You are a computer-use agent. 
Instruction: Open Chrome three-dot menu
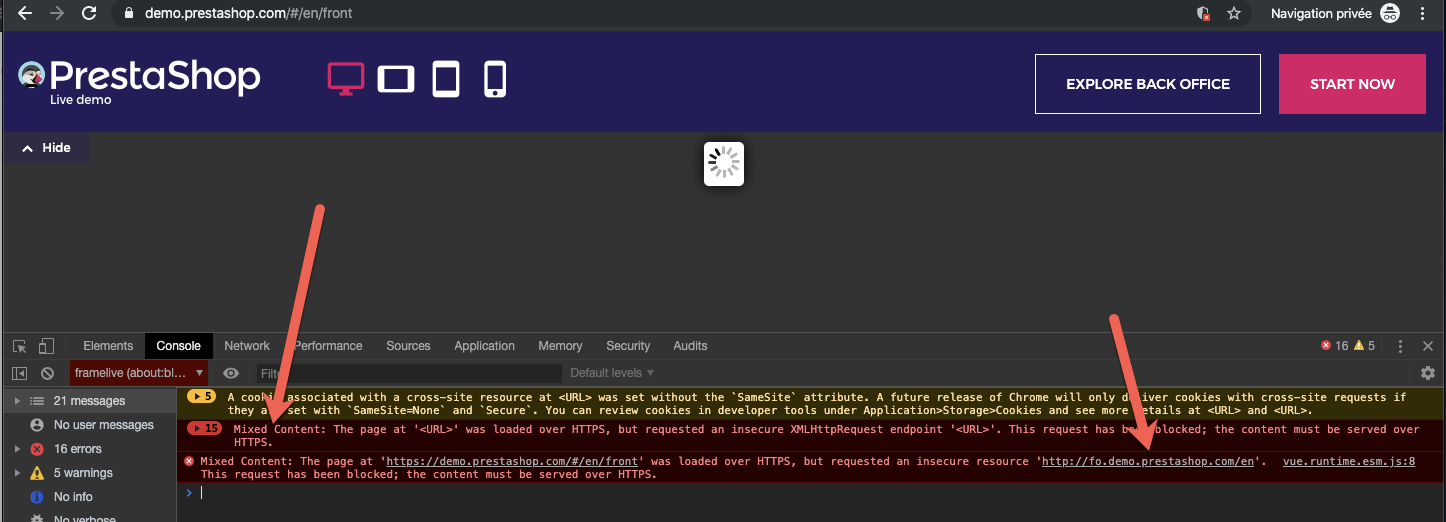(x=1422, y=14)
